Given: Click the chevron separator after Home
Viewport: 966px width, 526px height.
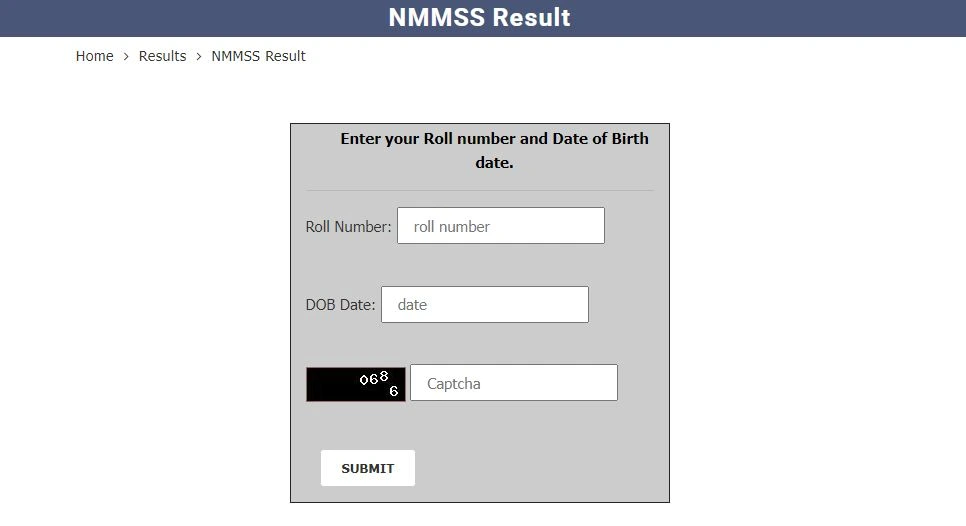Looking at the screenshot, I should click(126, 56).
